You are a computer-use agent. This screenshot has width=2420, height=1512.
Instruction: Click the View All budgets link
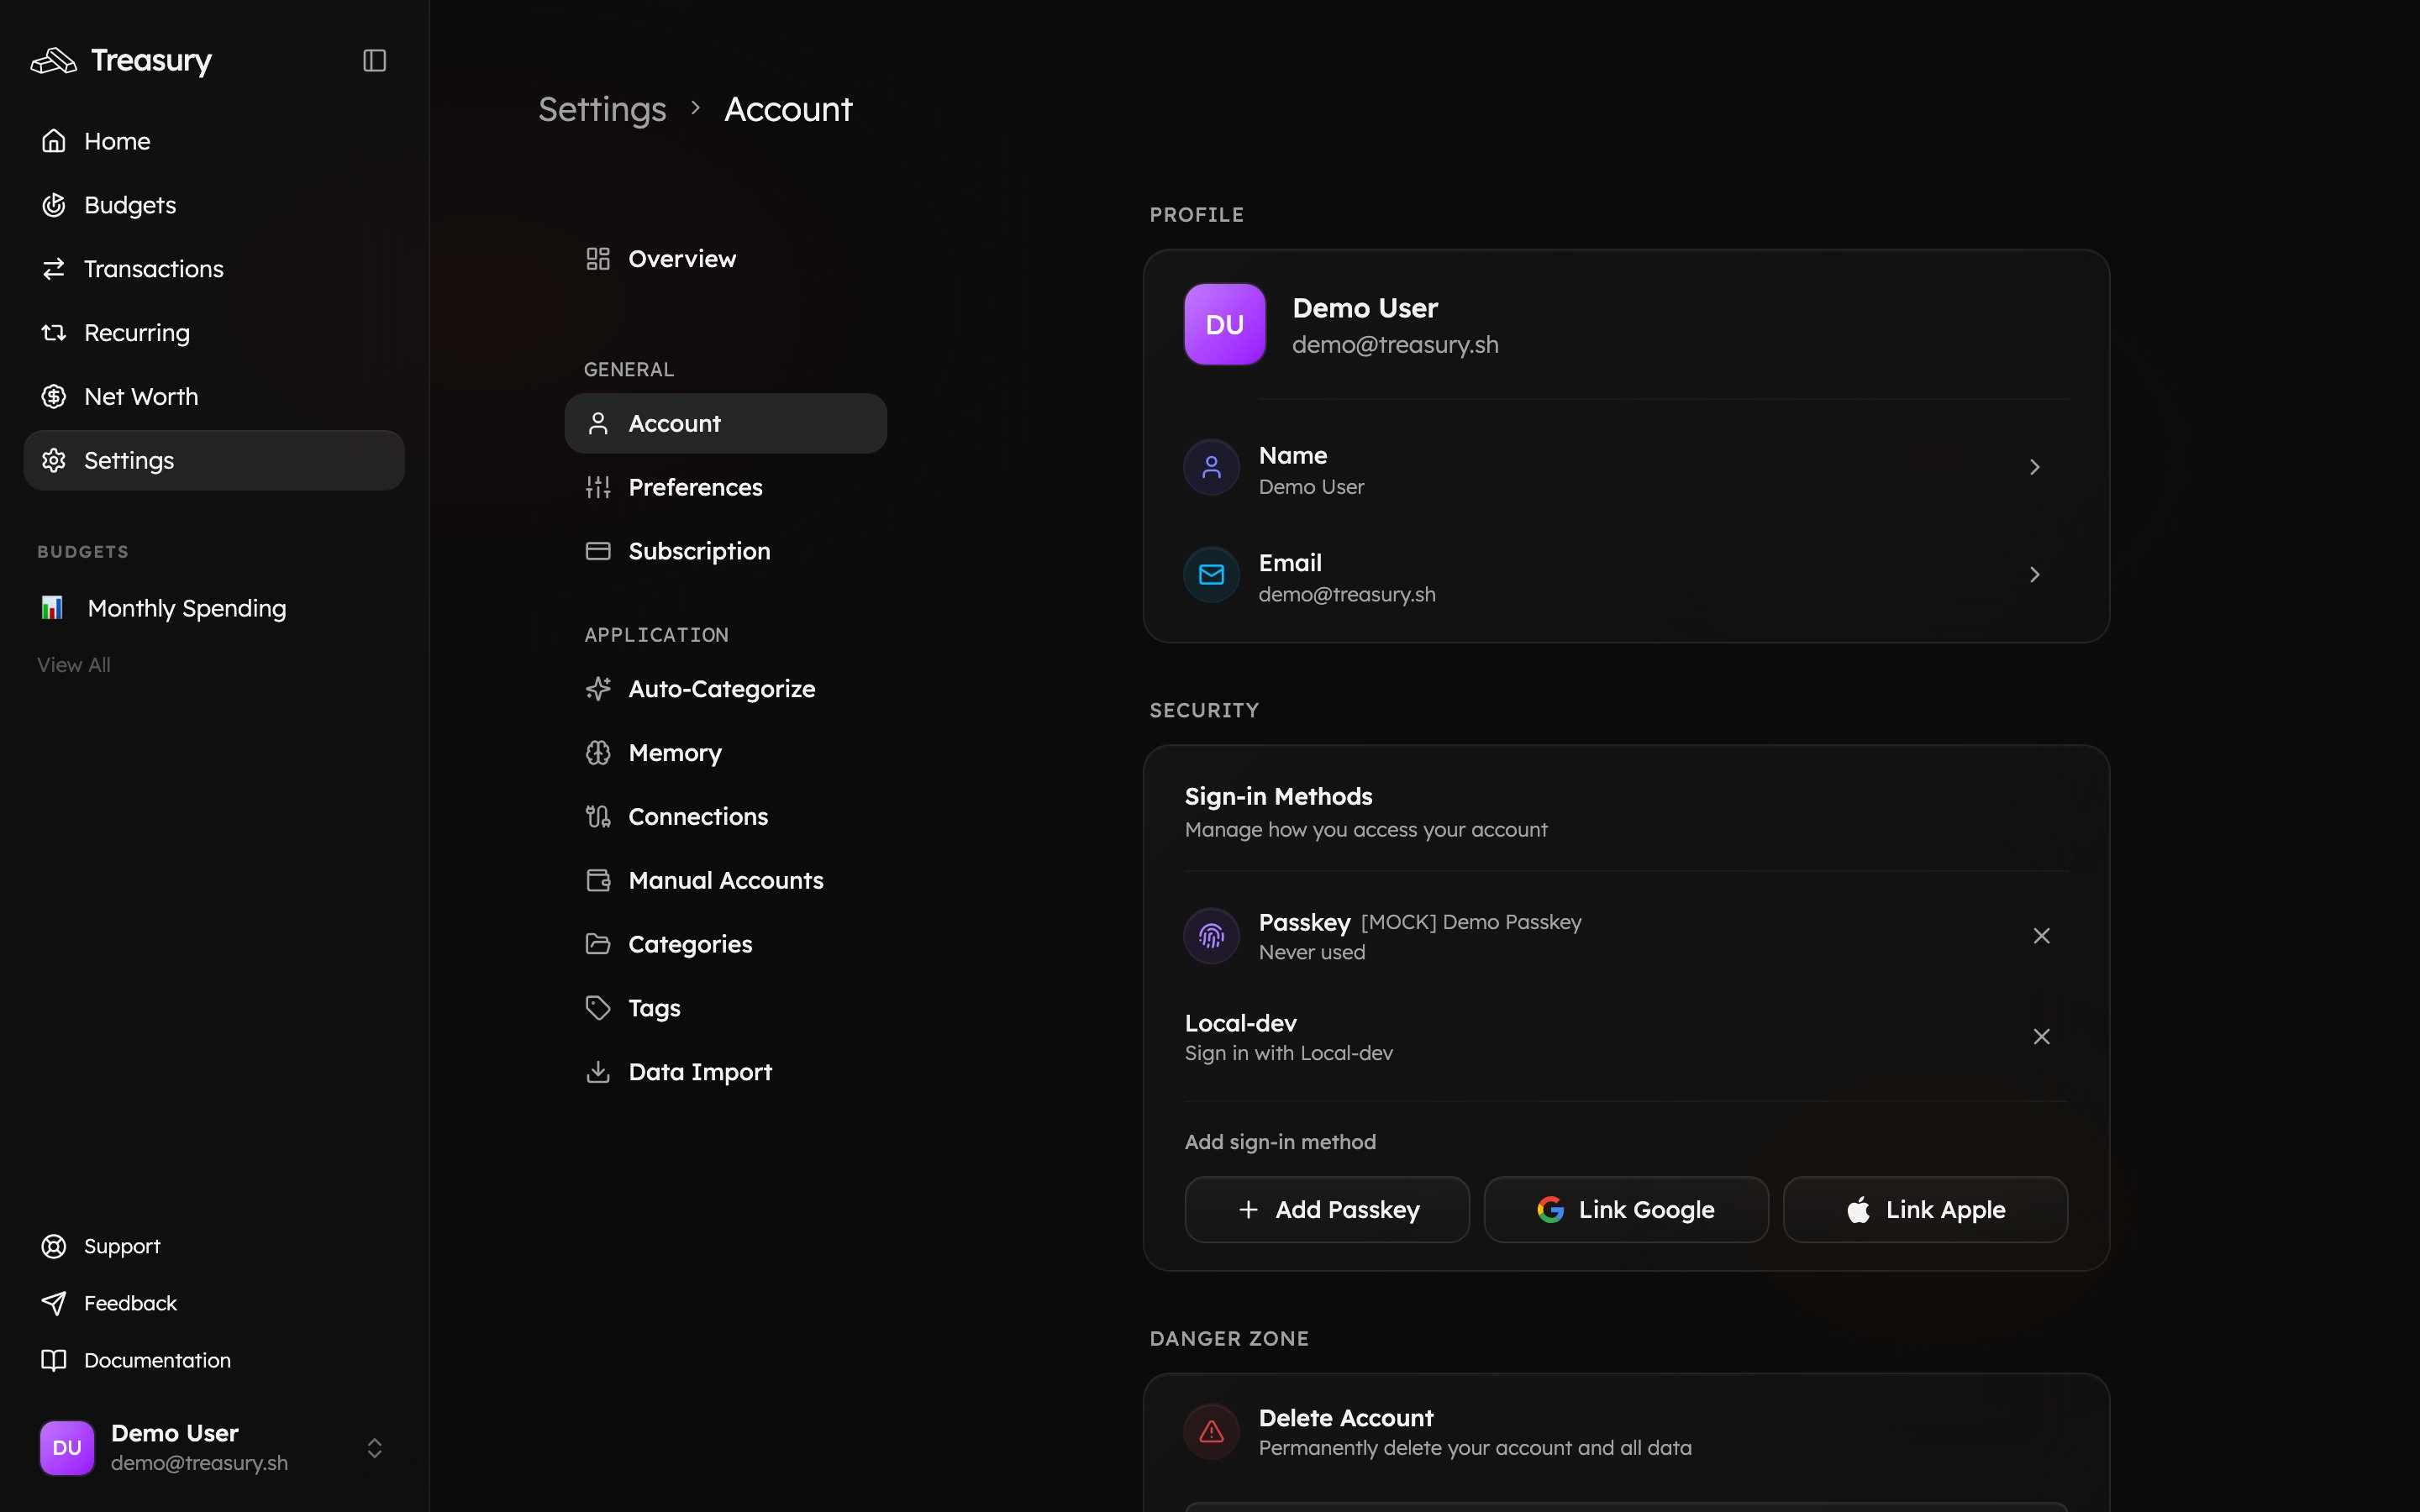pos(74,665)
